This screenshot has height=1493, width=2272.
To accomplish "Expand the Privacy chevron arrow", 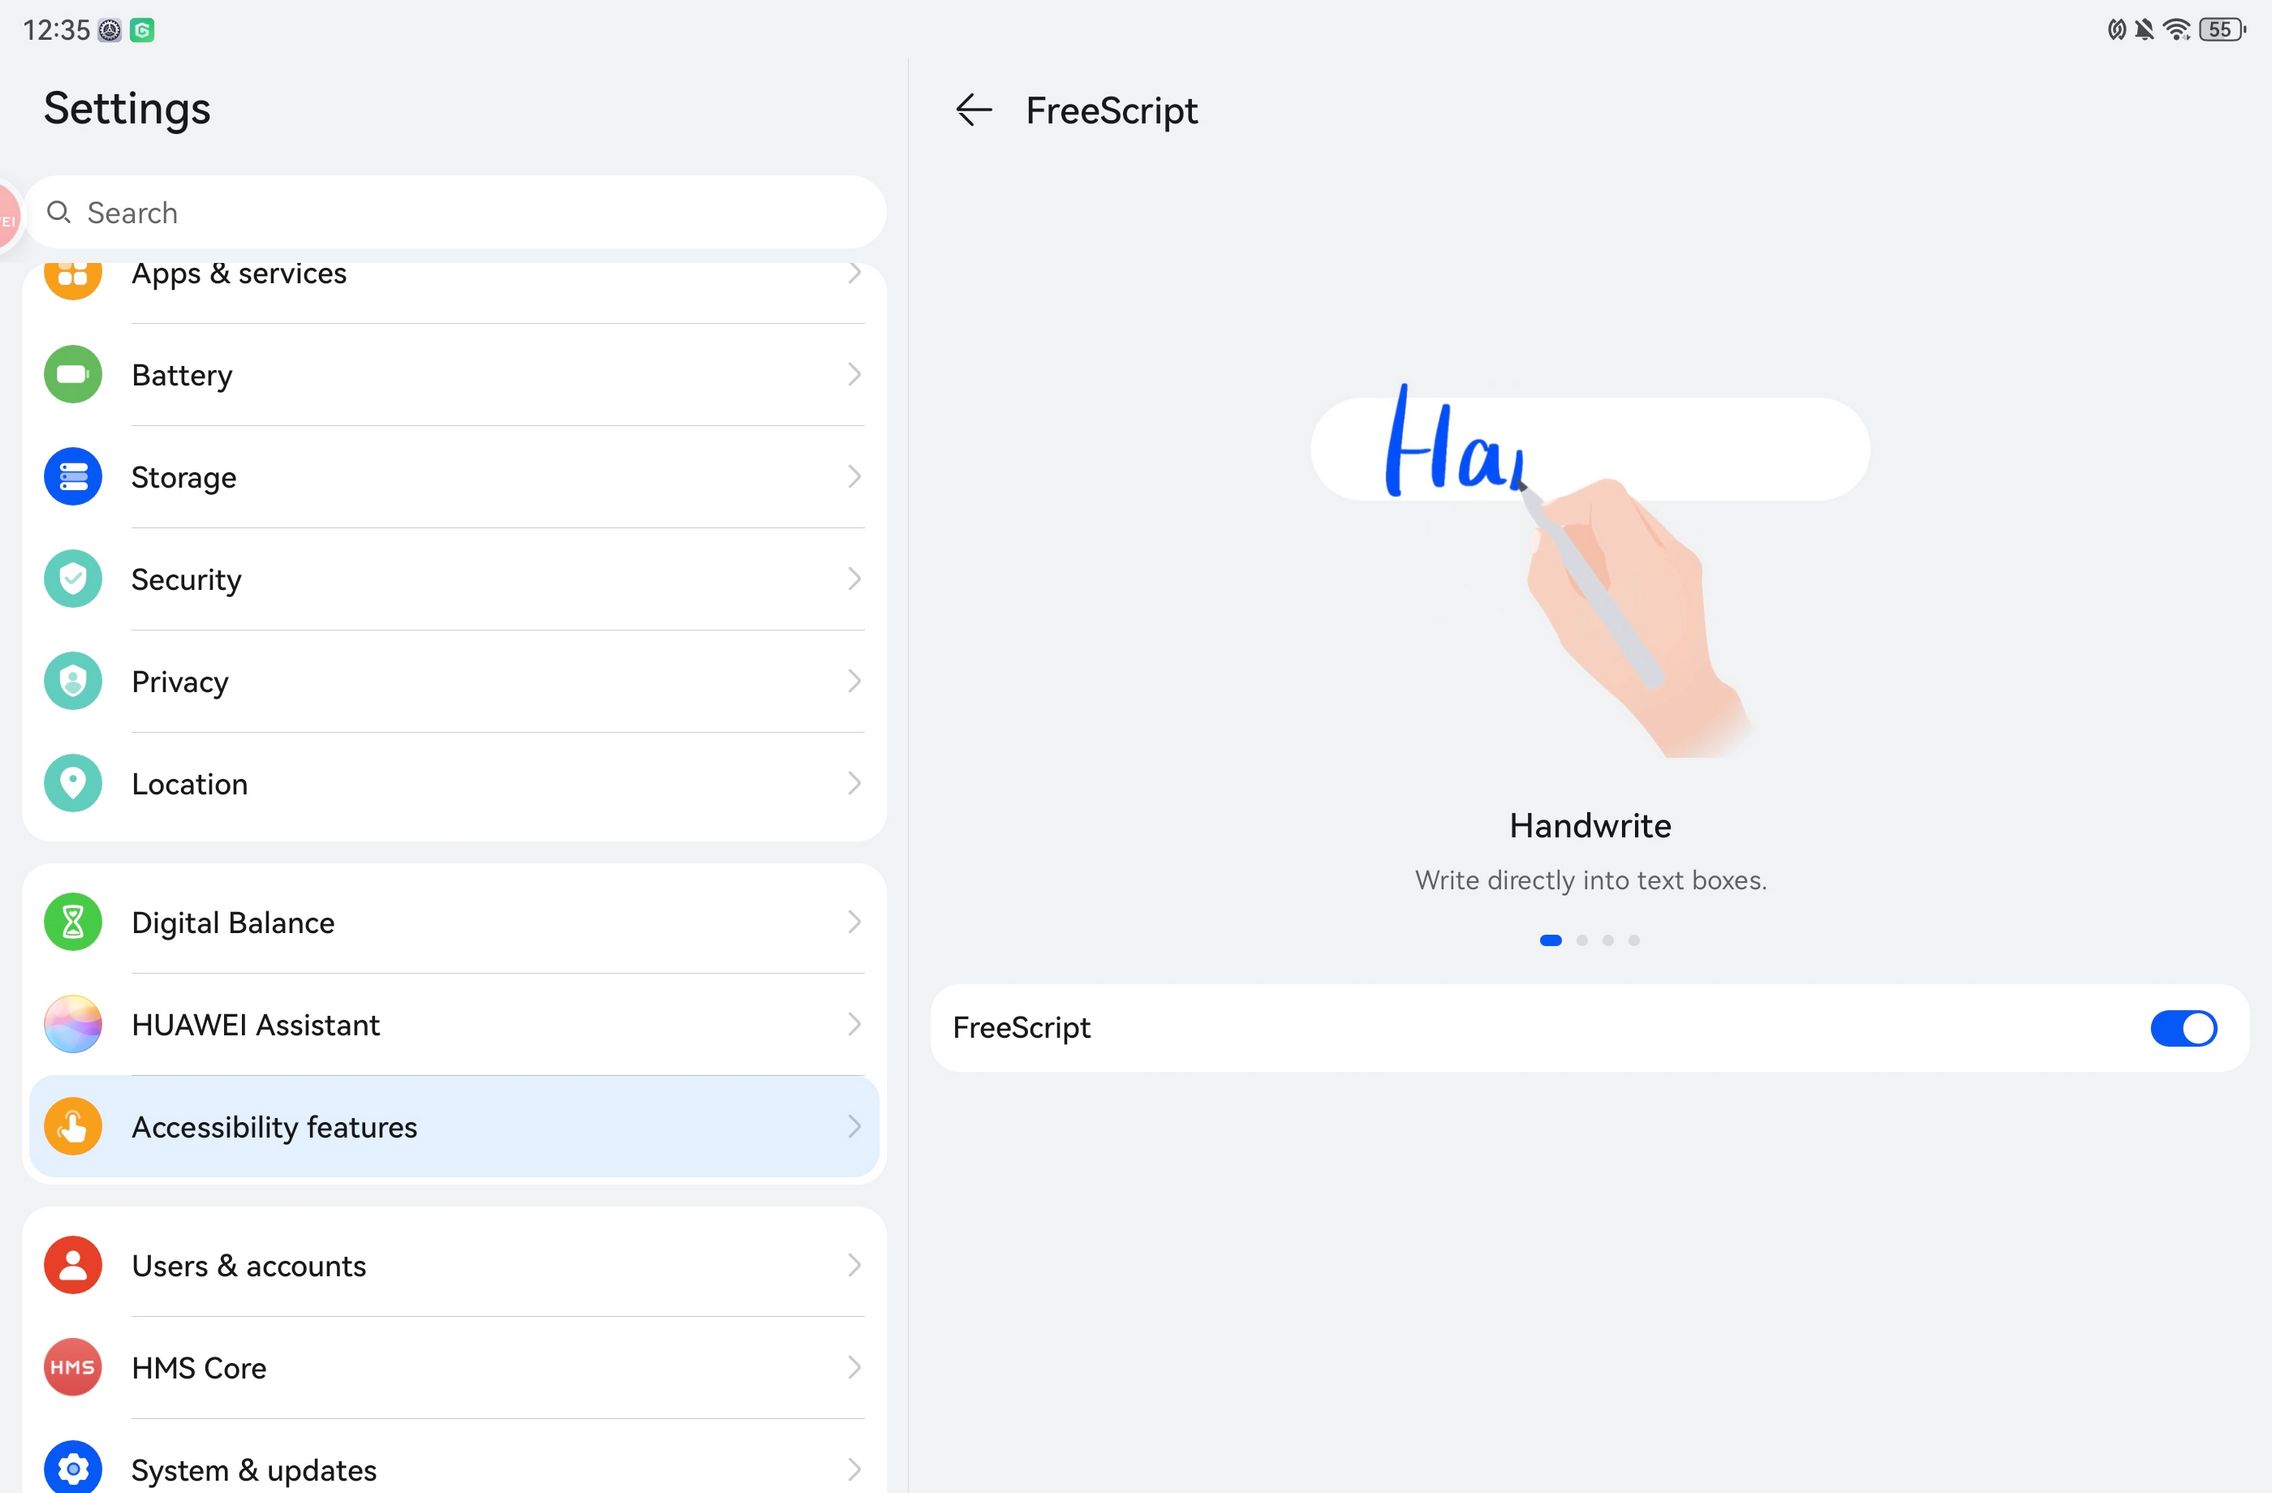I will pyautogui.click(x=854, y=681).
